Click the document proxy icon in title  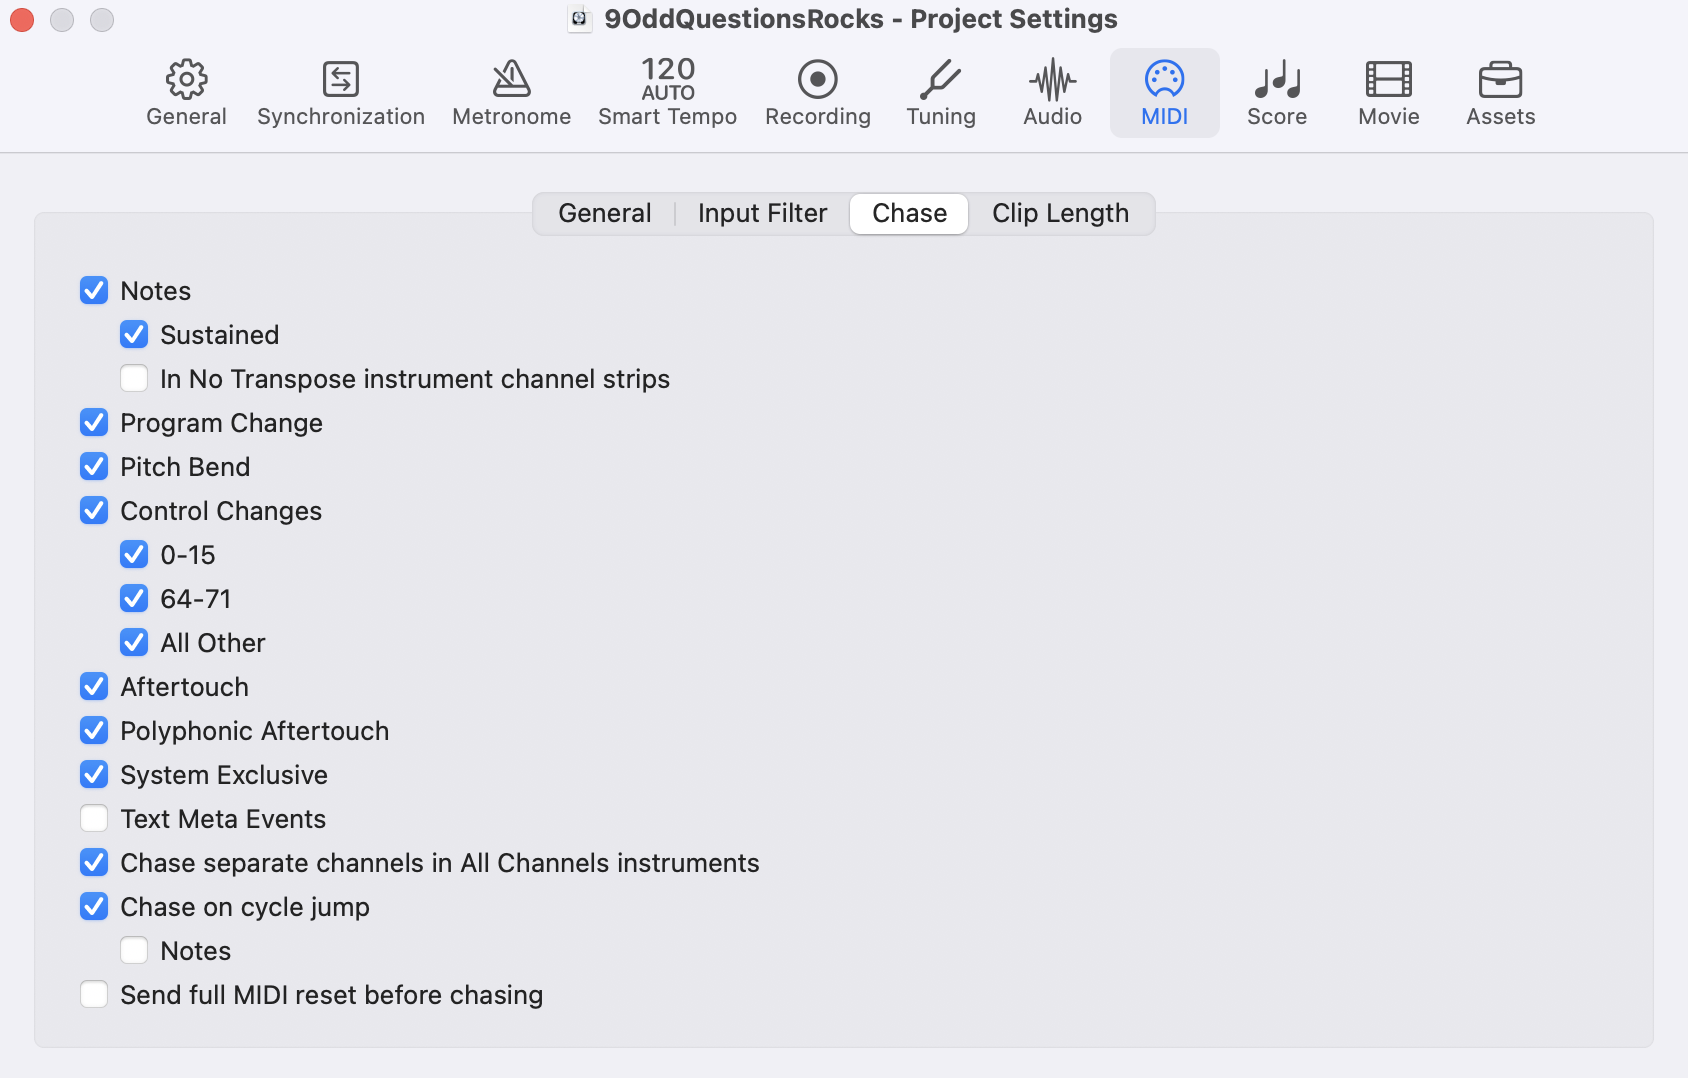coord(579,19)
